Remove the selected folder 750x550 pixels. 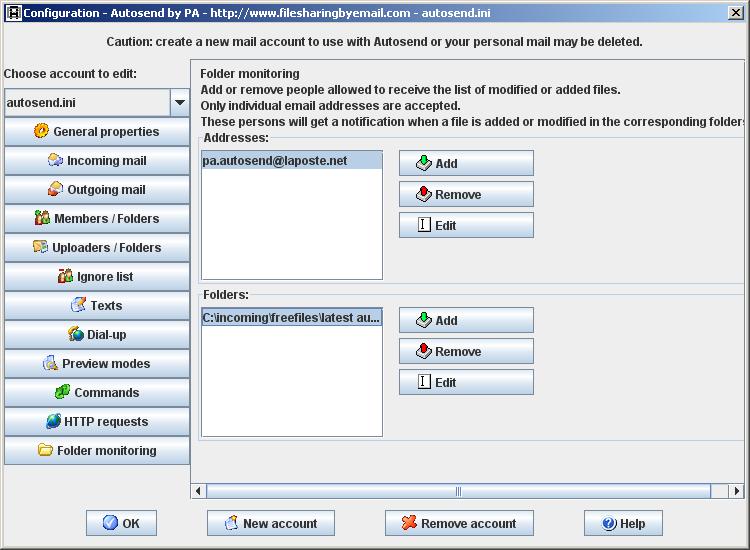466,352
